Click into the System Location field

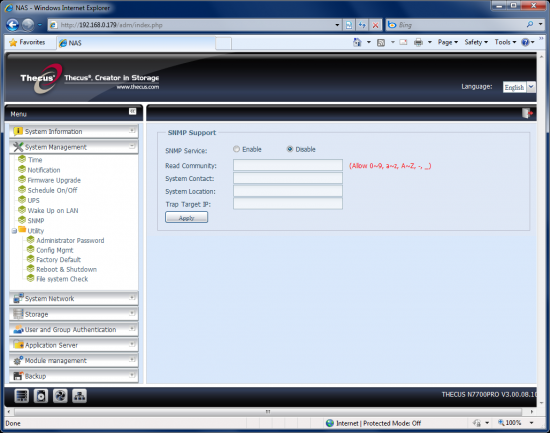(288, 191)
